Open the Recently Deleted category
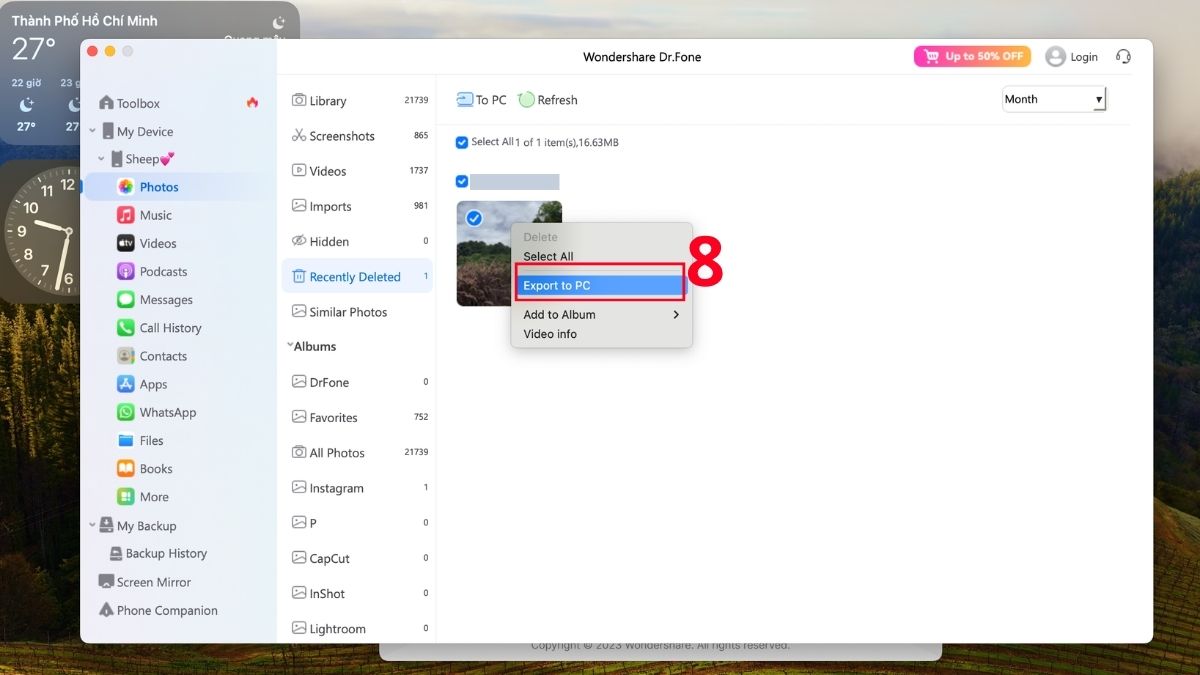Image resolution: width=1200 pixels, height=675 pixels. (357, 276)
